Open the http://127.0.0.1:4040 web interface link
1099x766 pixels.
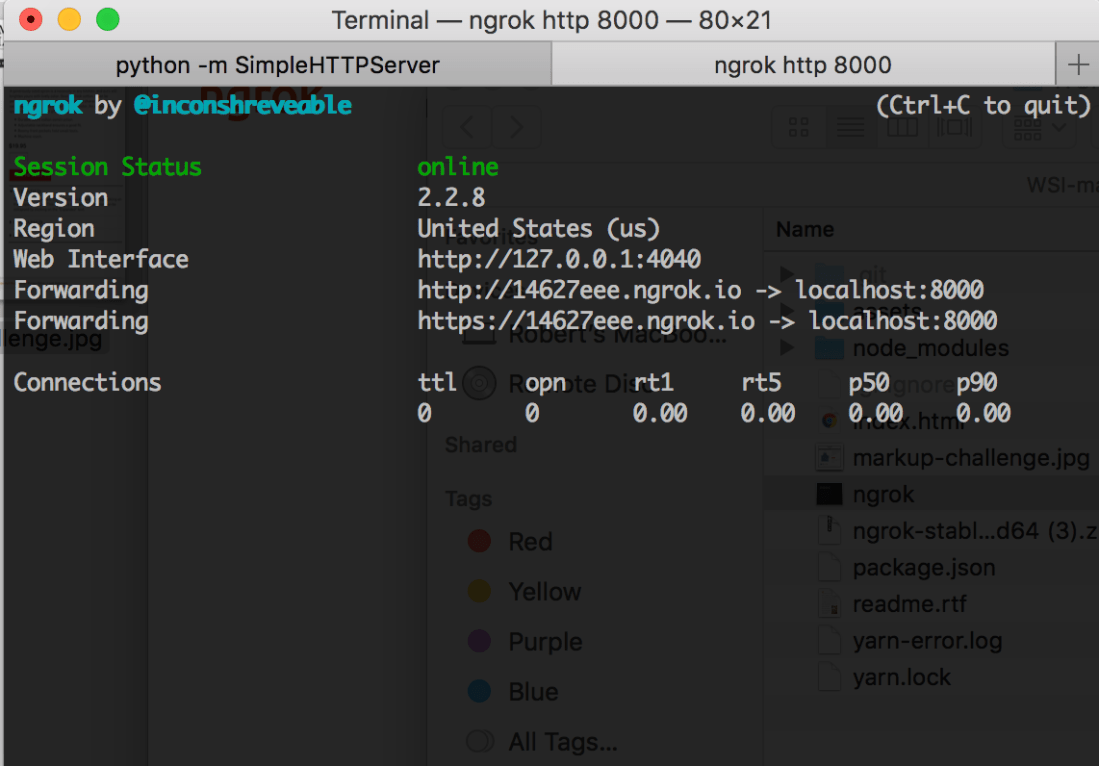click(x=558, y=260)
